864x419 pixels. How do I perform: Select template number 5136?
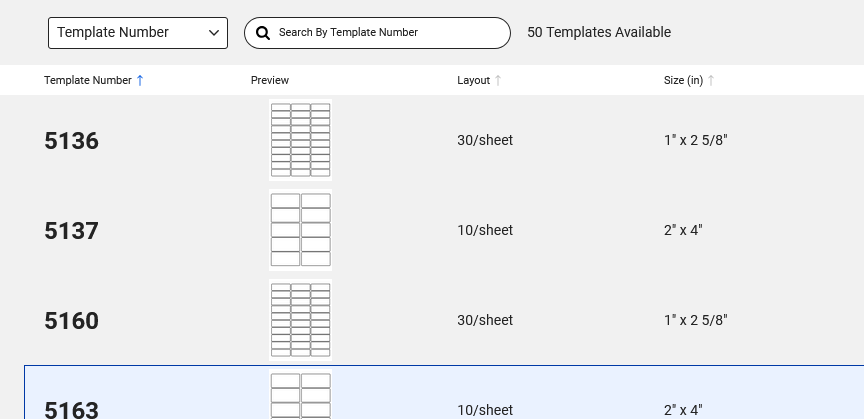pyautogui.click(x=71, y=141)
